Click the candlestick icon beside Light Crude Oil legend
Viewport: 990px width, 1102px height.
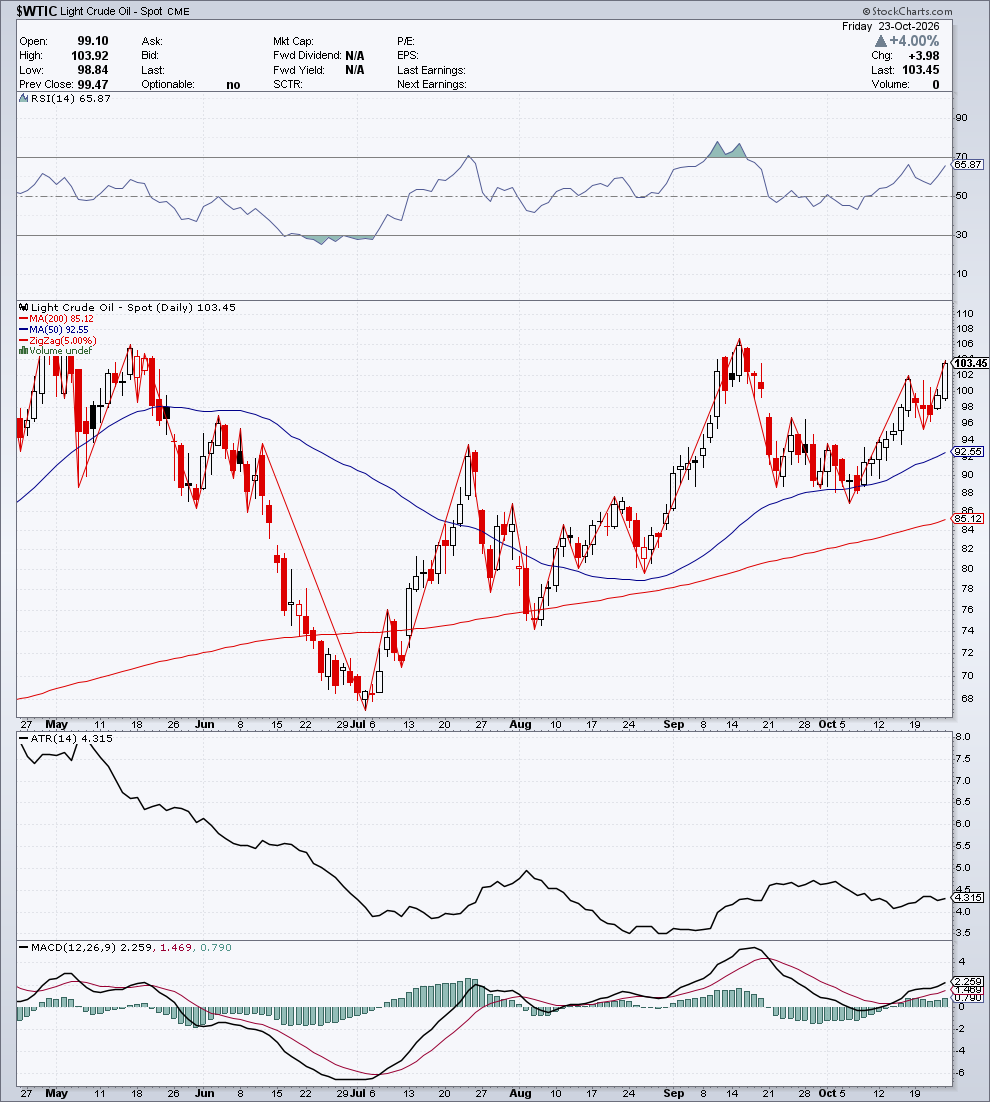pyautogui.click(x=24, y=307)
